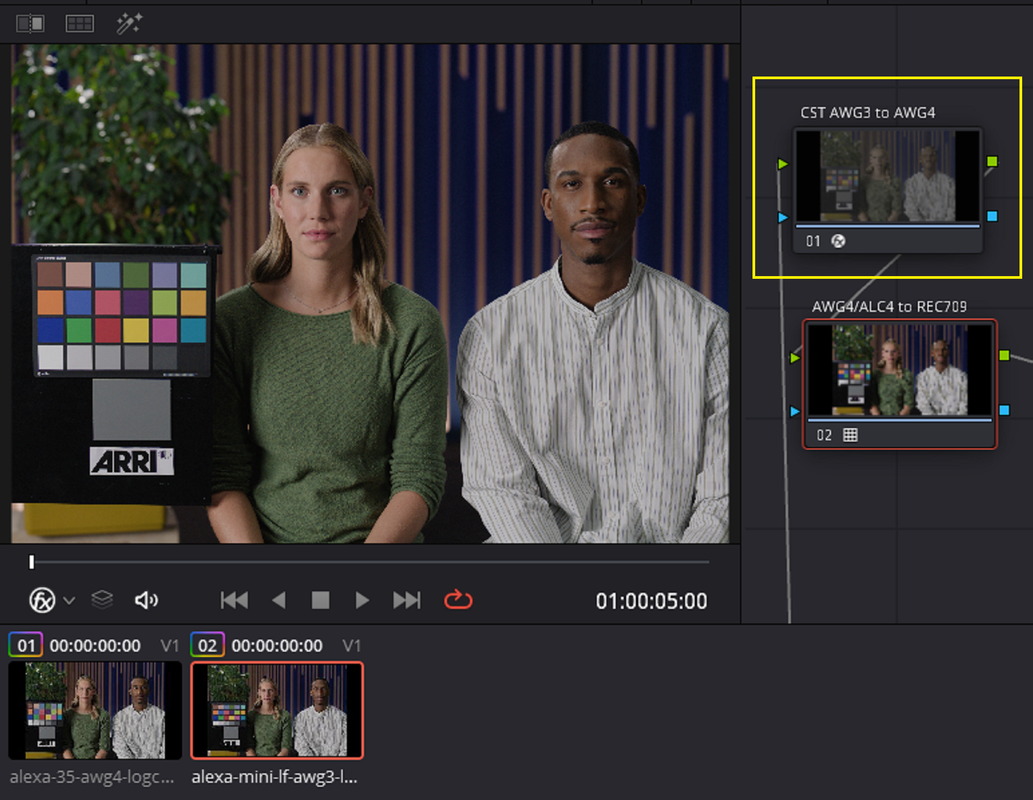1033x800 pixels.
Task: Select clip thumbnail alexa-mini-lf-awg3
Action: [277, 710]
